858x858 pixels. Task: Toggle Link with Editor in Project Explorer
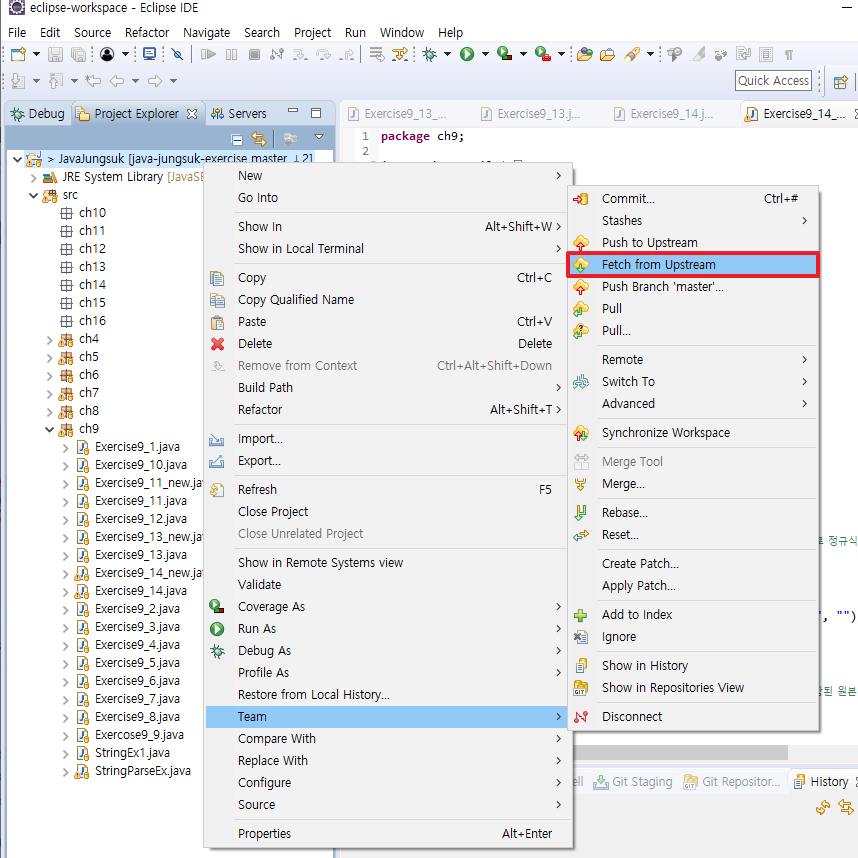259,140
